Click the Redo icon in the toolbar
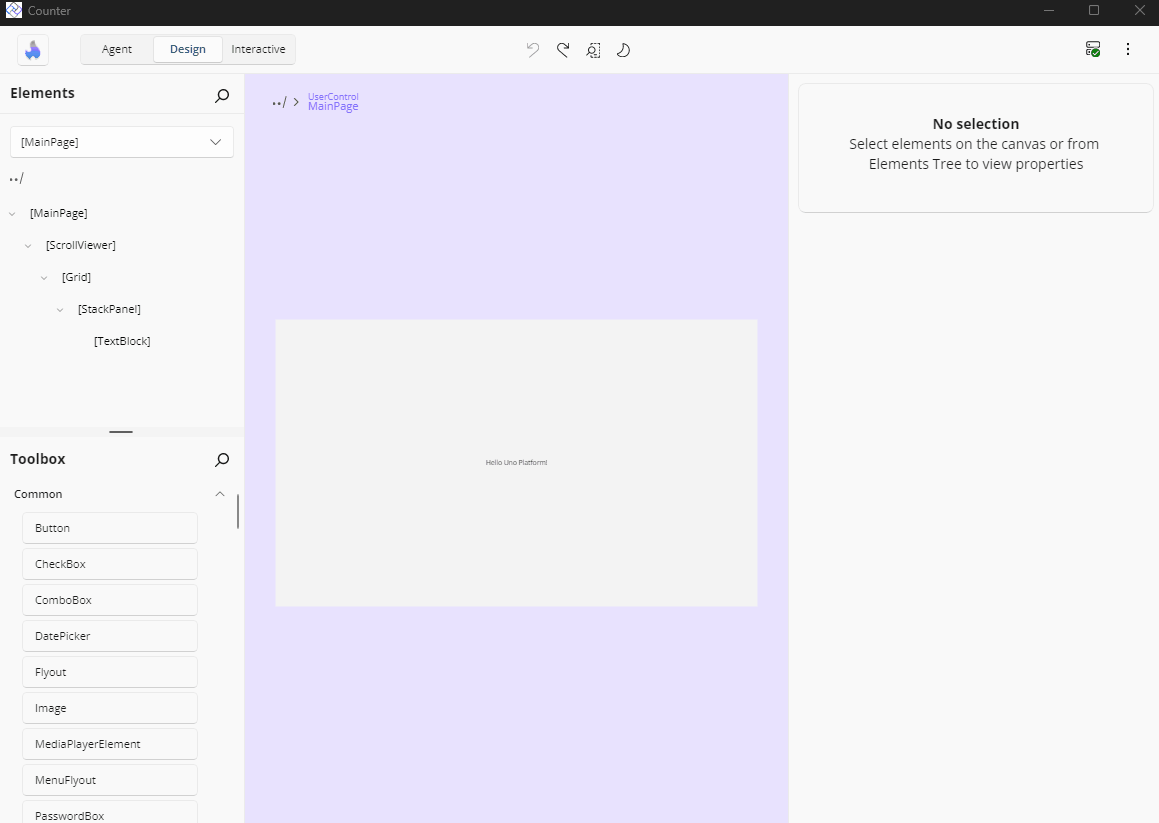The height and width of the screenshot is (823, 1159). point(562,49)
